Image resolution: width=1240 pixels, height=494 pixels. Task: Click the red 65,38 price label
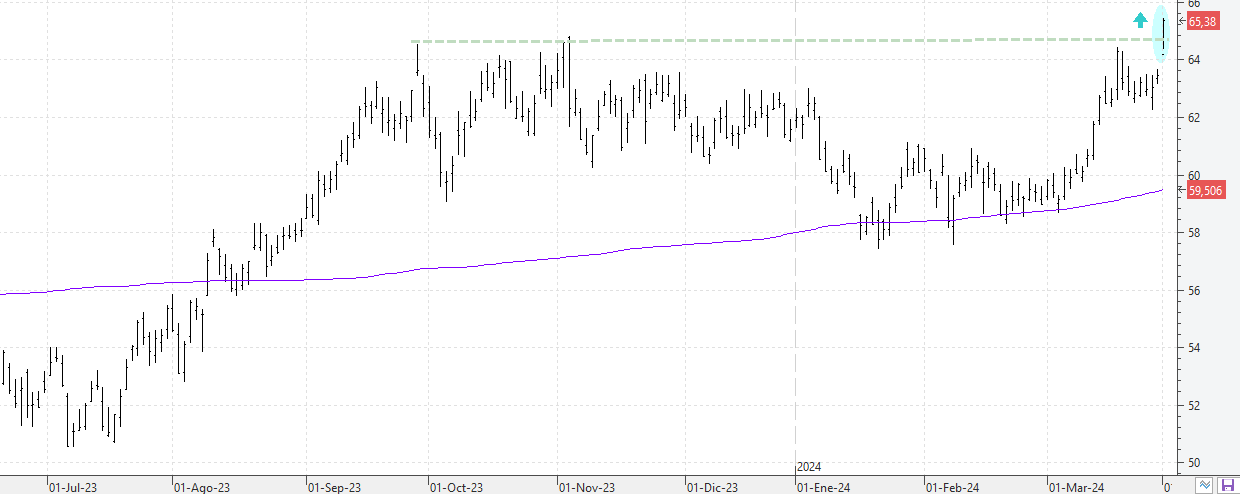tap(1201, 21)
